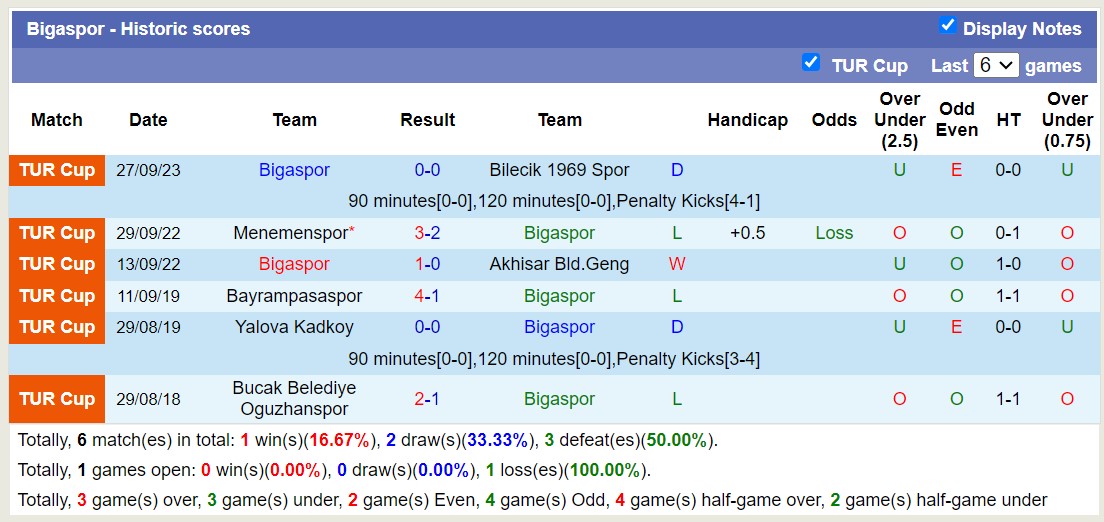Open Bigaspor link in 13/09/22 row
Image resolution: width=1104 pixels, height=522 pixels.
[x=294, y=264]
